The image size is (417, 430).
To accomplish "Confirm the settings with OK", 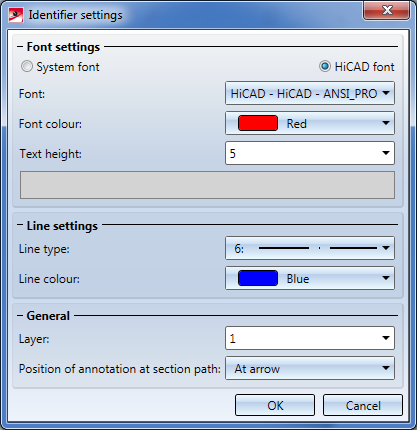I will point(275,405).
